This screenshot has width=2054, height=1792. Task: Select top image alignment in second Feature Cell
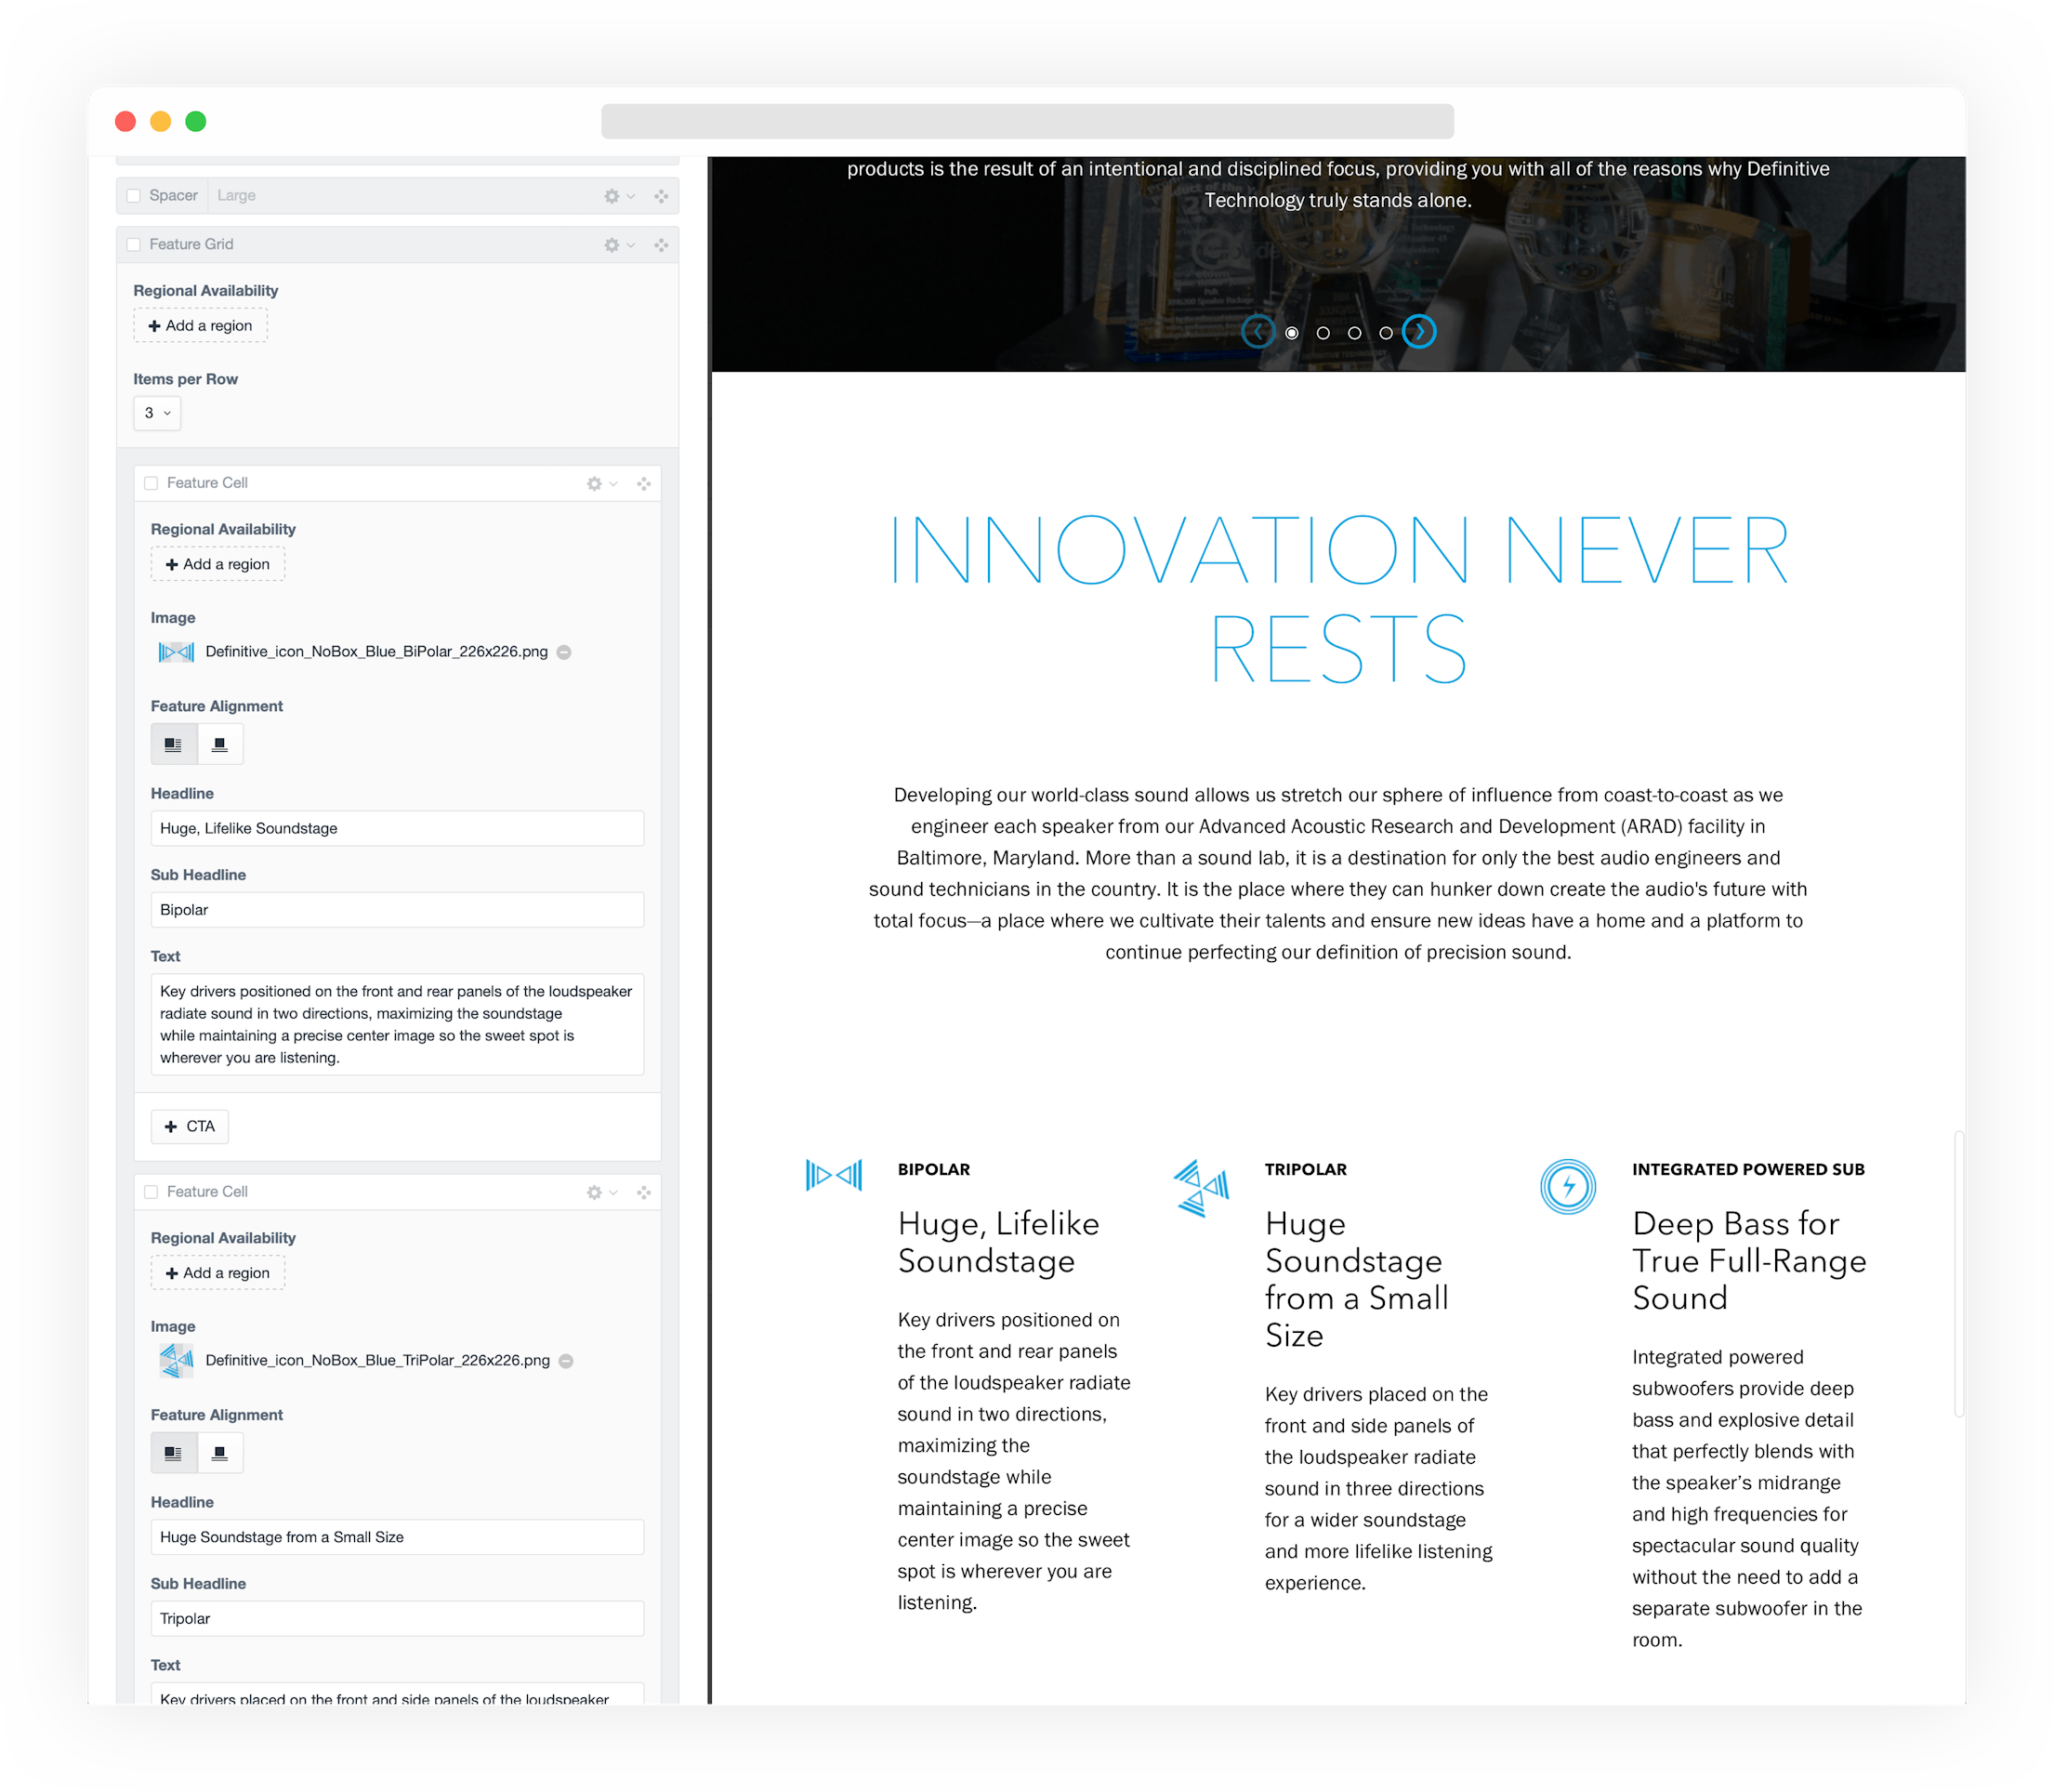point(220,1453)
